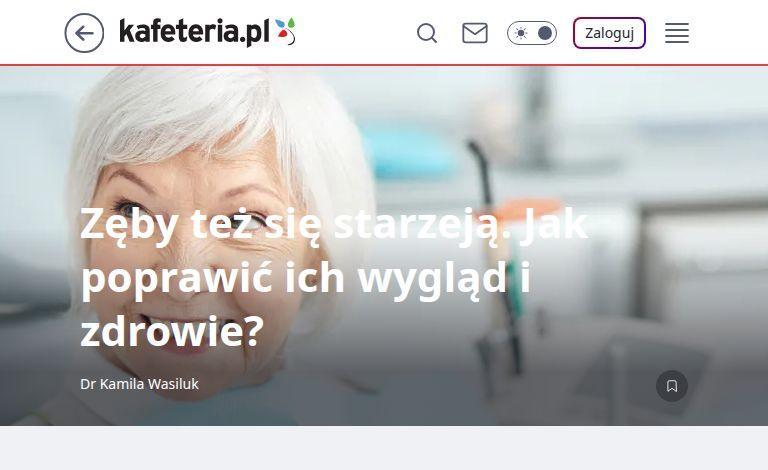The width and height of the screenshot is (768, 470).
Task: Bookmark the article with save icon
Action: (x=672, y=386)
